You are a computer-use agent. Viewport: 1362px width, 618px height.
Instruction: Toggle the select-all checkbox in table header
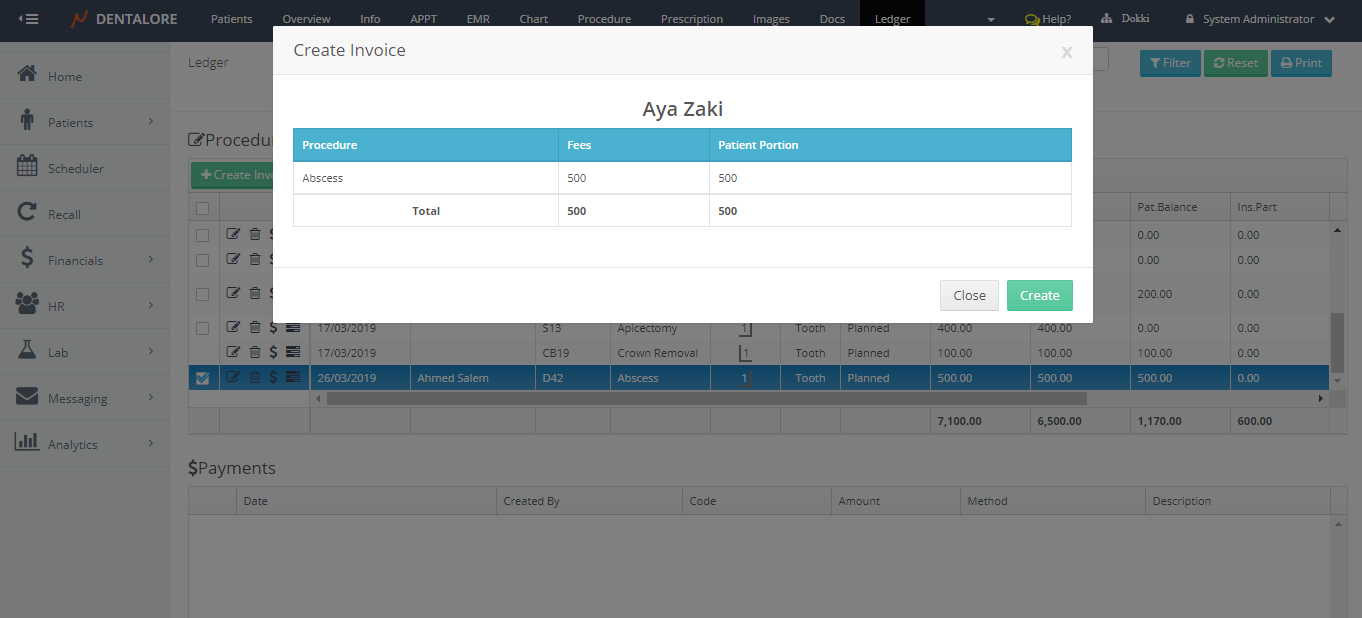click(203, 208)
